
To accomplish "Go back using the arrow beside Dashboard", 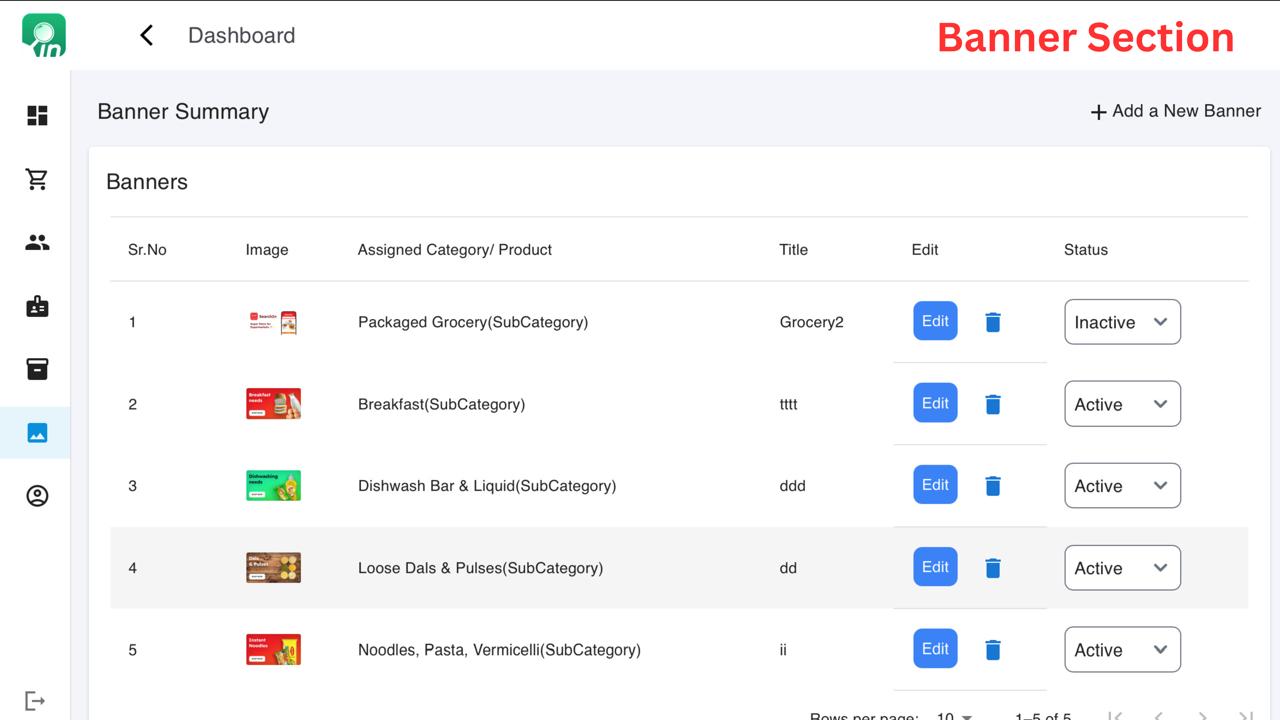I will coord(147,36).
